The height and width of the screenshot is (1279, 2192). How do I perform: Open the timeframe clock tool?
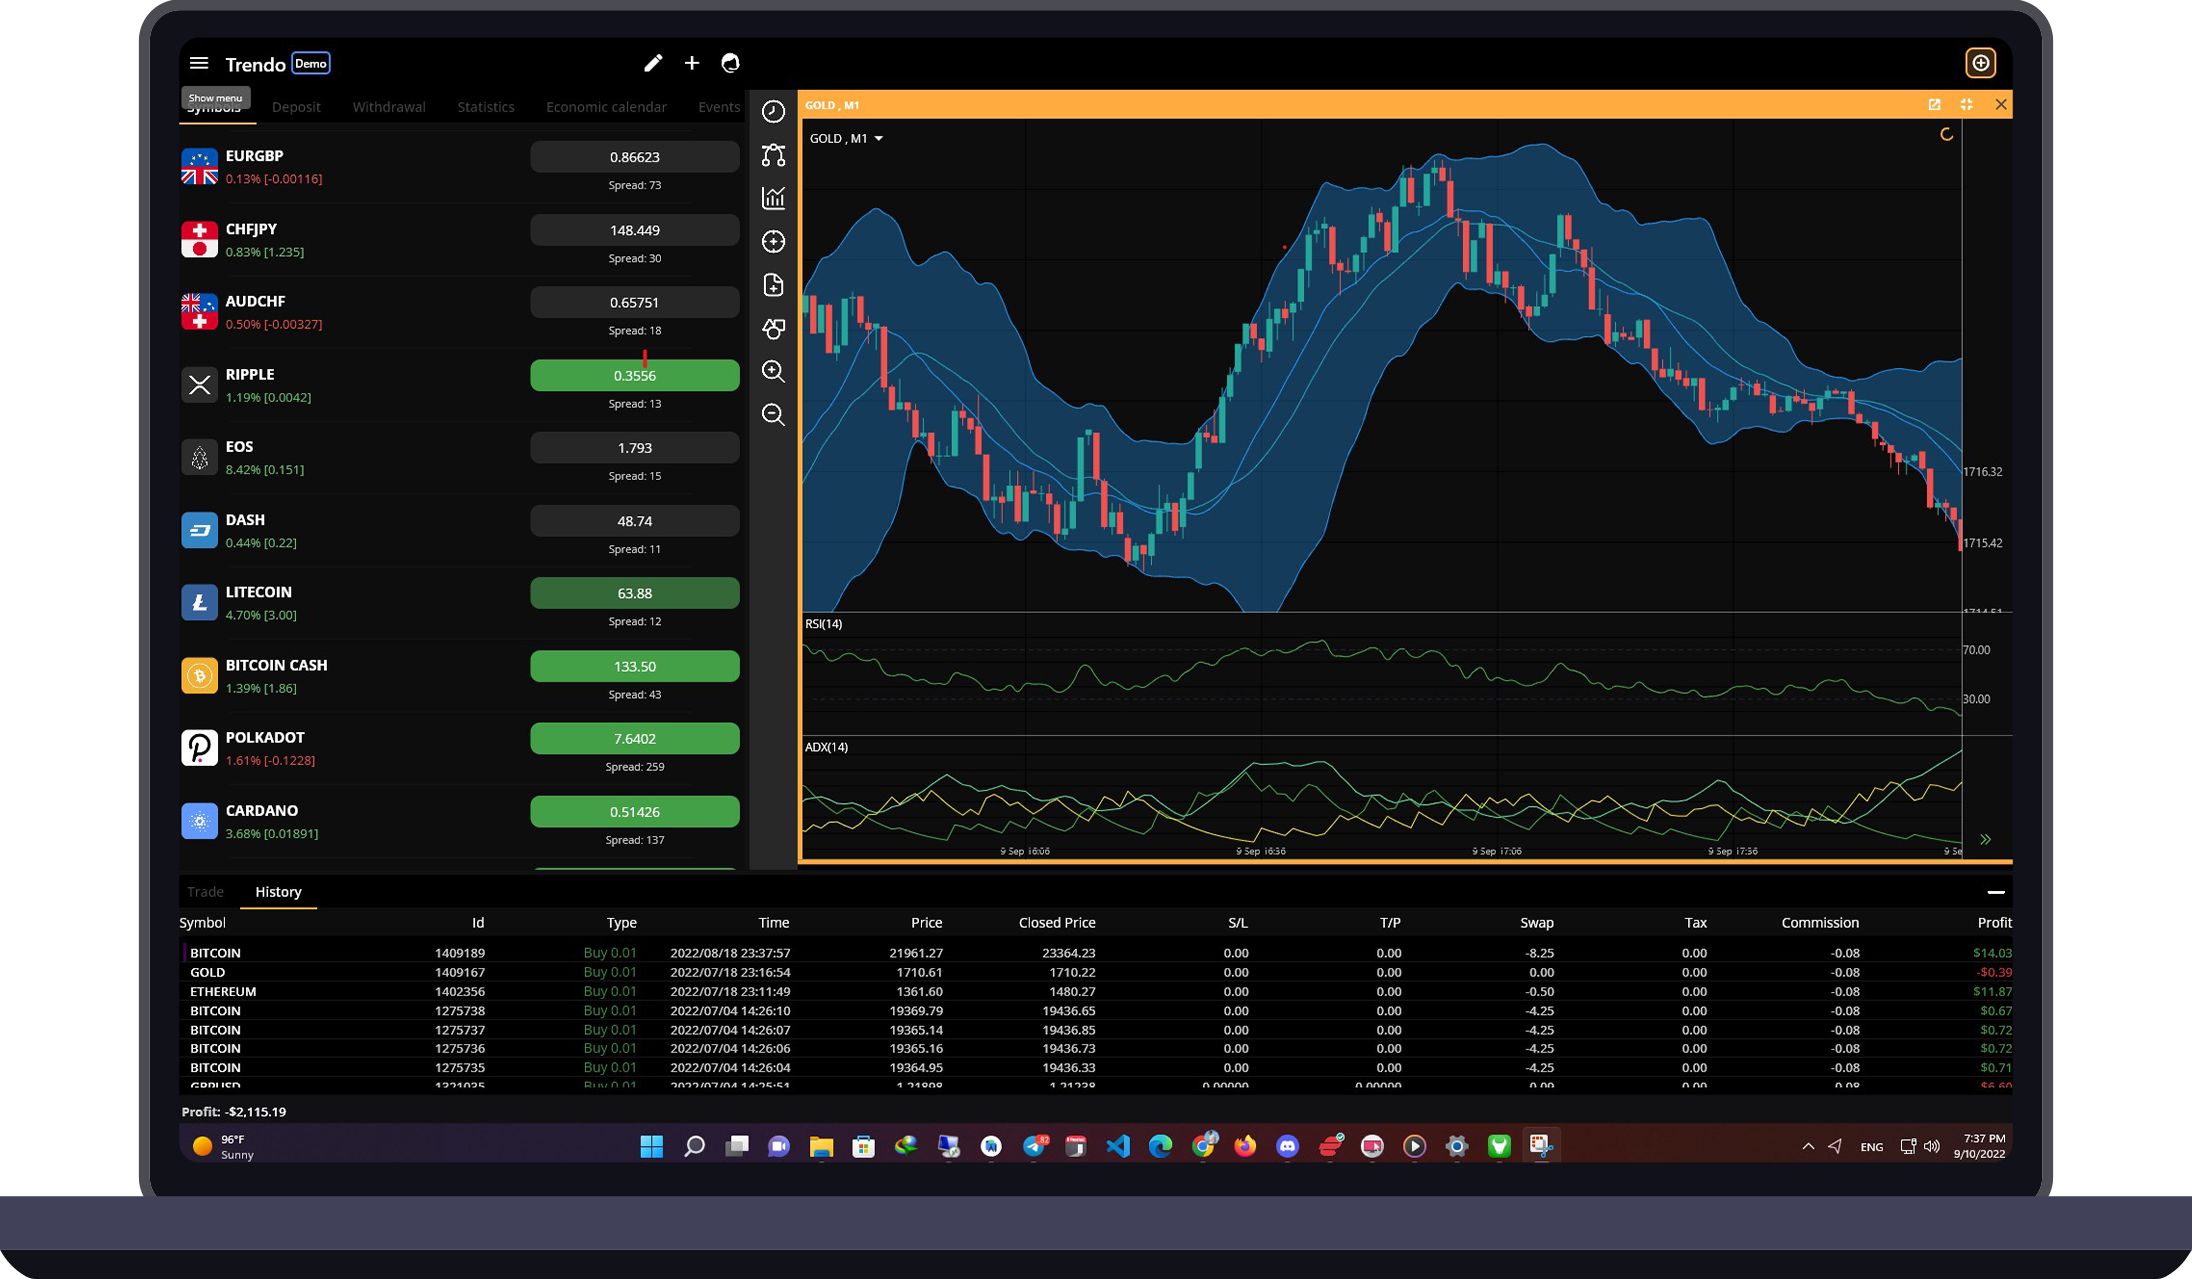773,111
